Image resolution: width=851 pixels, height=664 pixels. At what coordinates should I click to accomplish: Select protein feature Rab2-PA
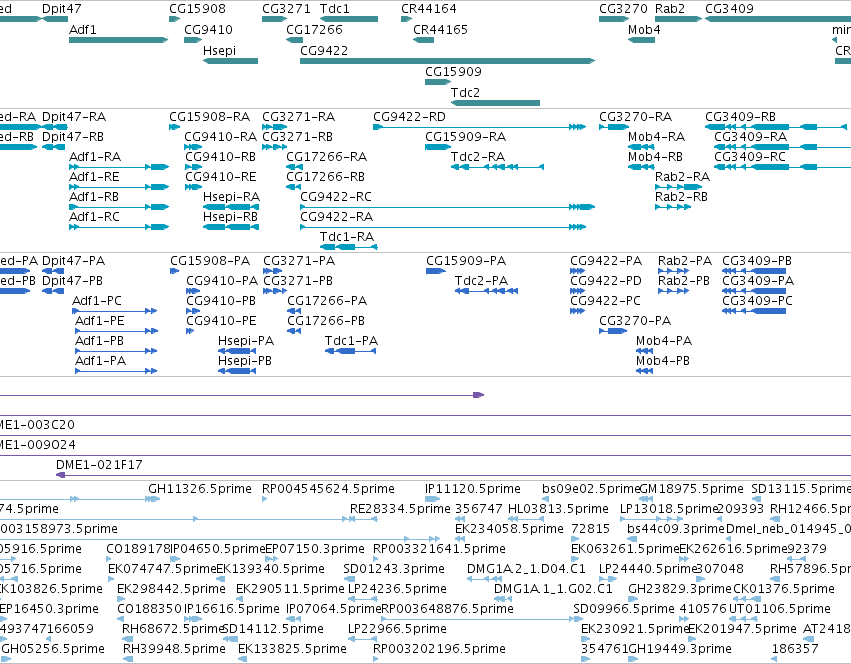[x=674, y=271]
